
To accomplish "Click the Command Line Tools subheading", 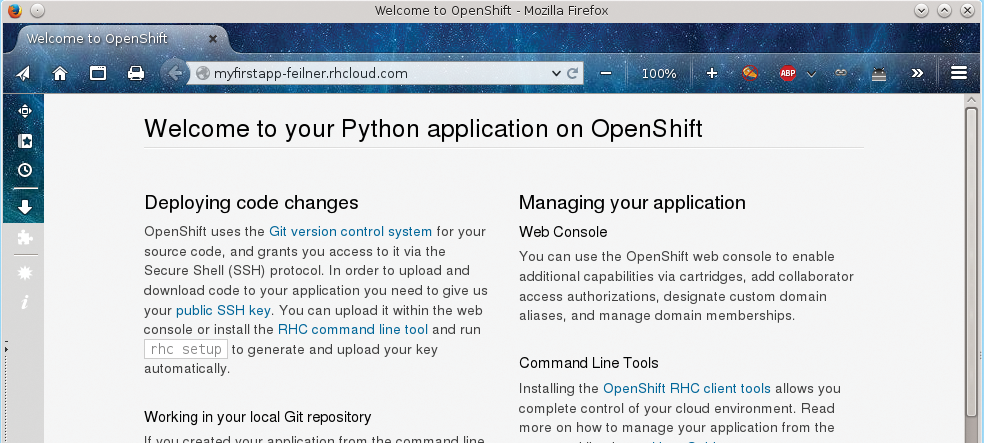I will (589, 363).
